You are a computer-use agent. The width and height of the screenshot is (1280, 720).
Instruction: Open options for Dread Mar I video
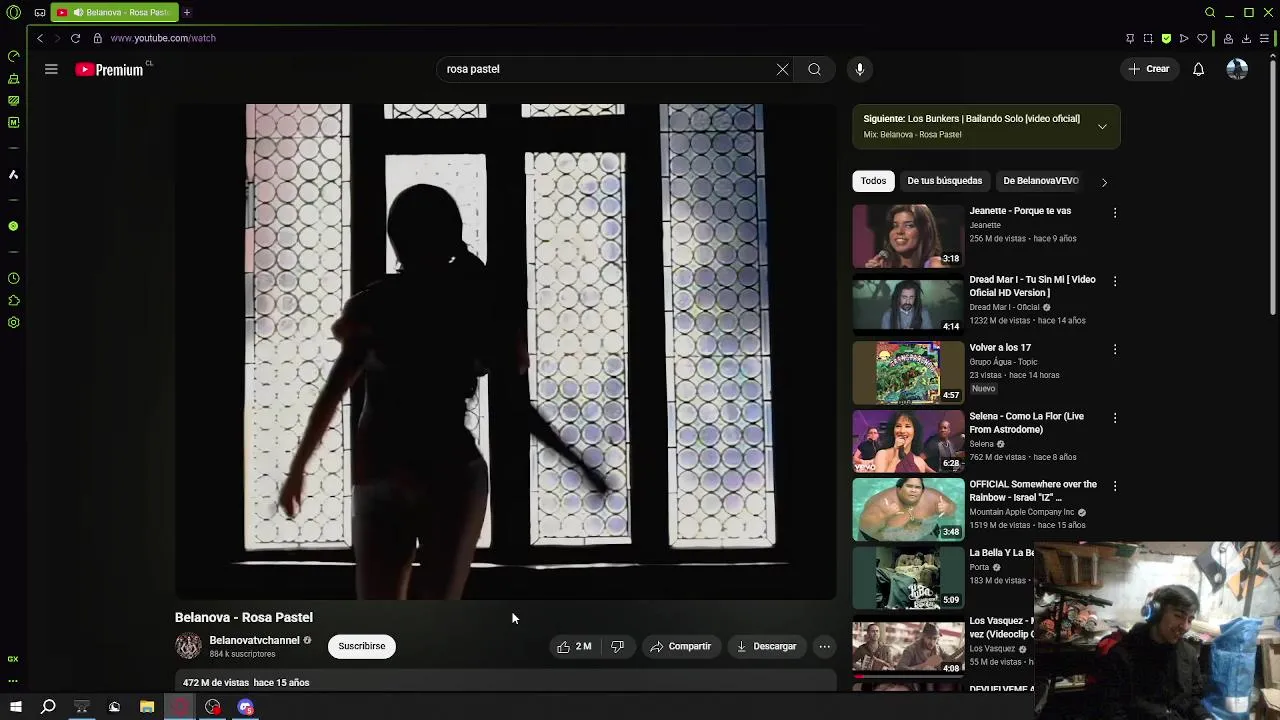click(x=1115, y=281)
